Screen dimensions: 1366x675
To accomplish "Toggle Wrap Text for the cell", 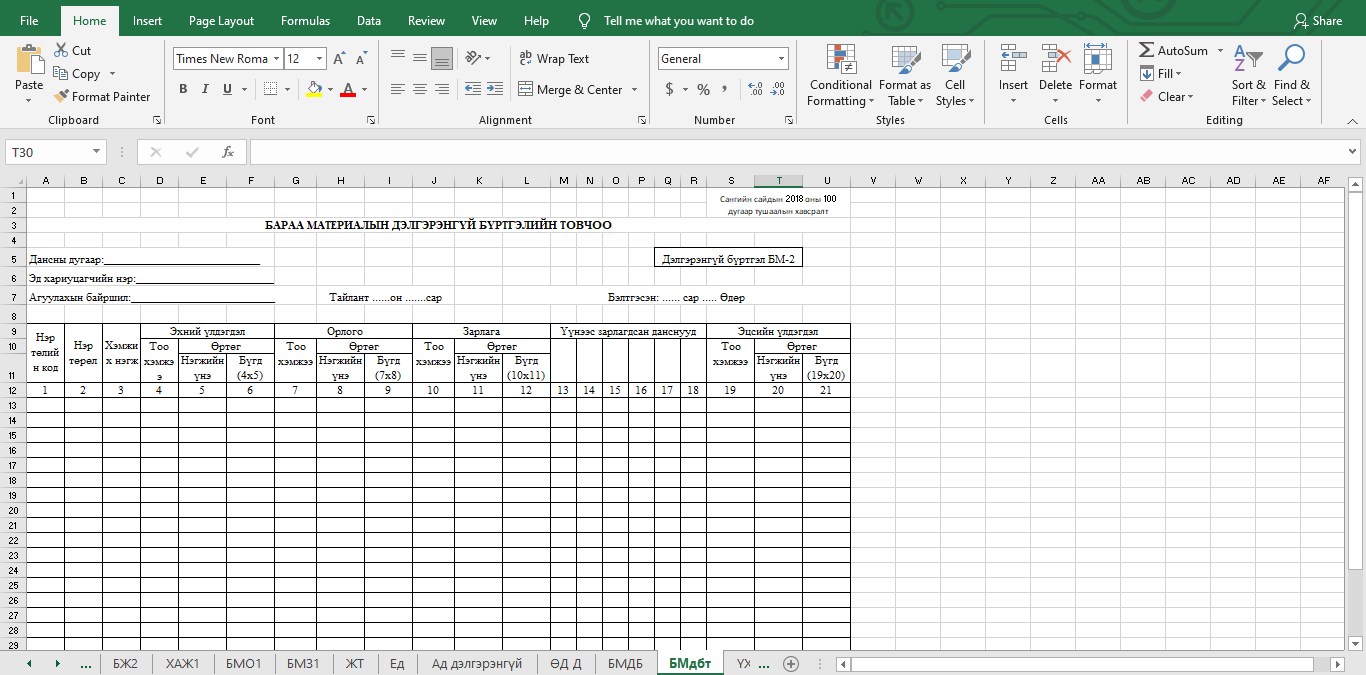I will (554, 59).
